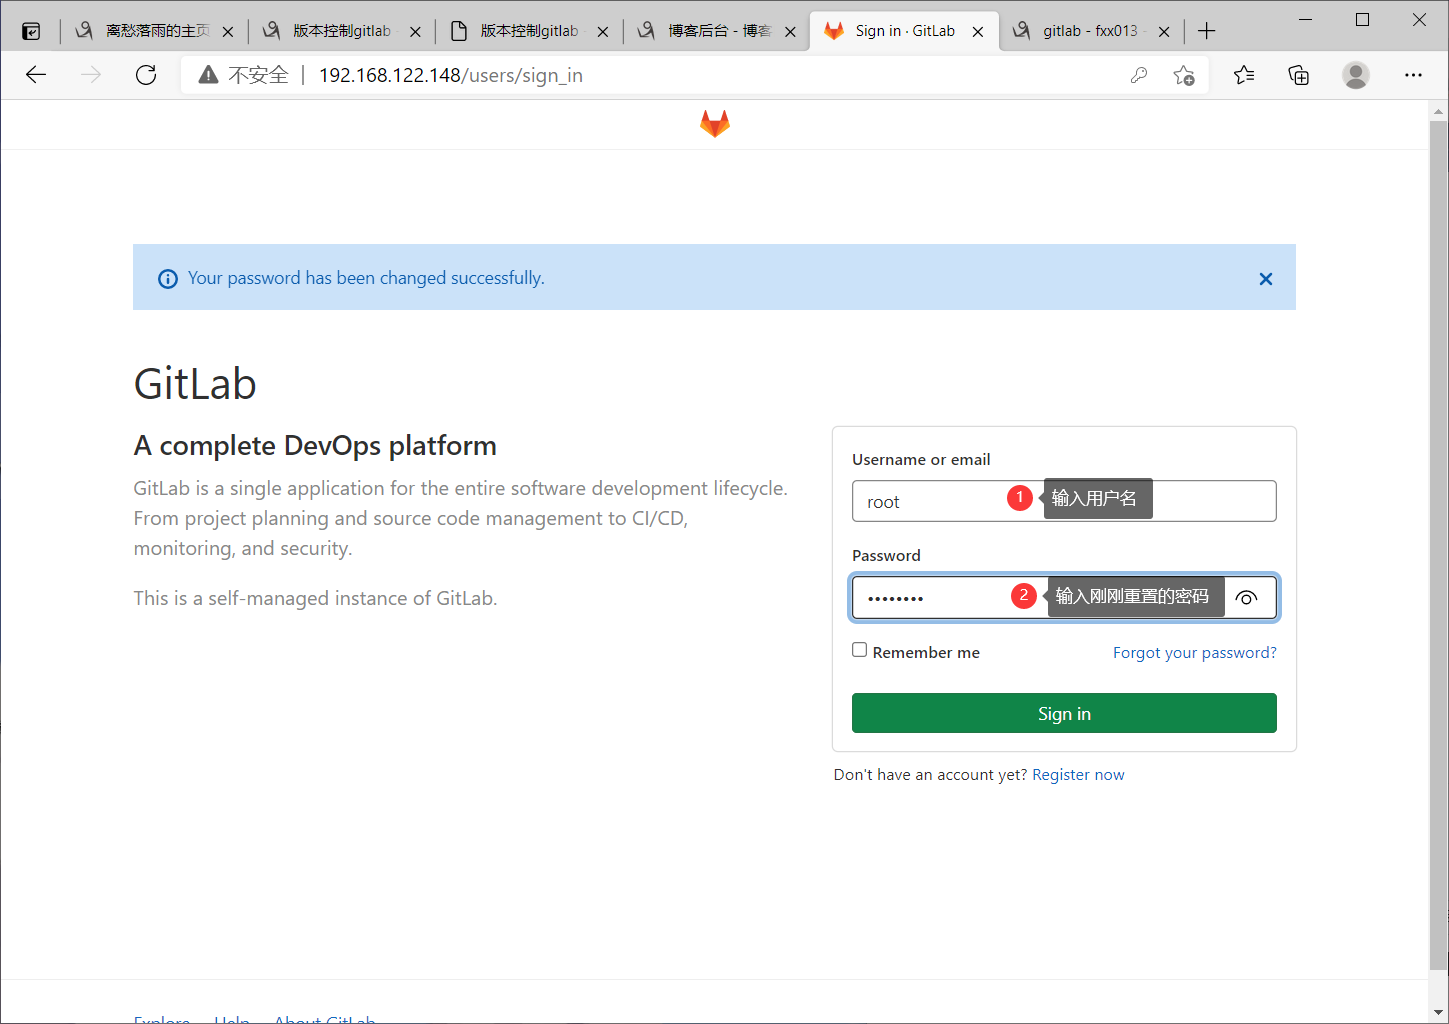This screenshot has height=1024, width=1449.
Task: Open browser profile avatar
Action: click(x=1356, y=75)
